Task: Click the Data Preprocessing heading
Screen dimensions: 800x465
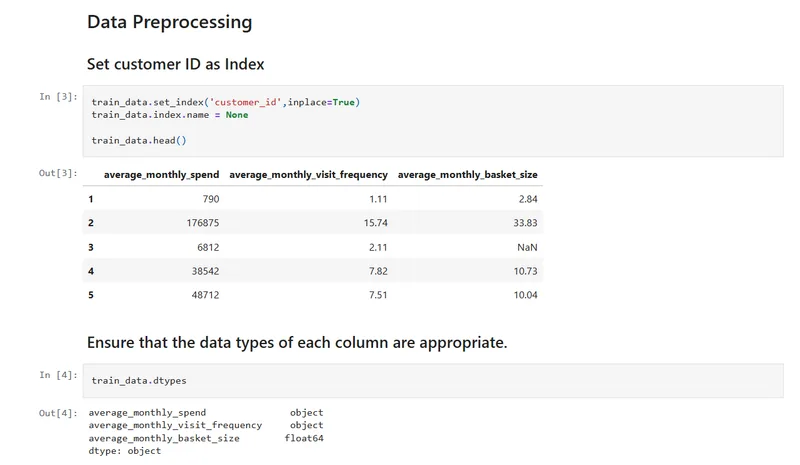Action: pyautogui.click(x=169, y=21)
